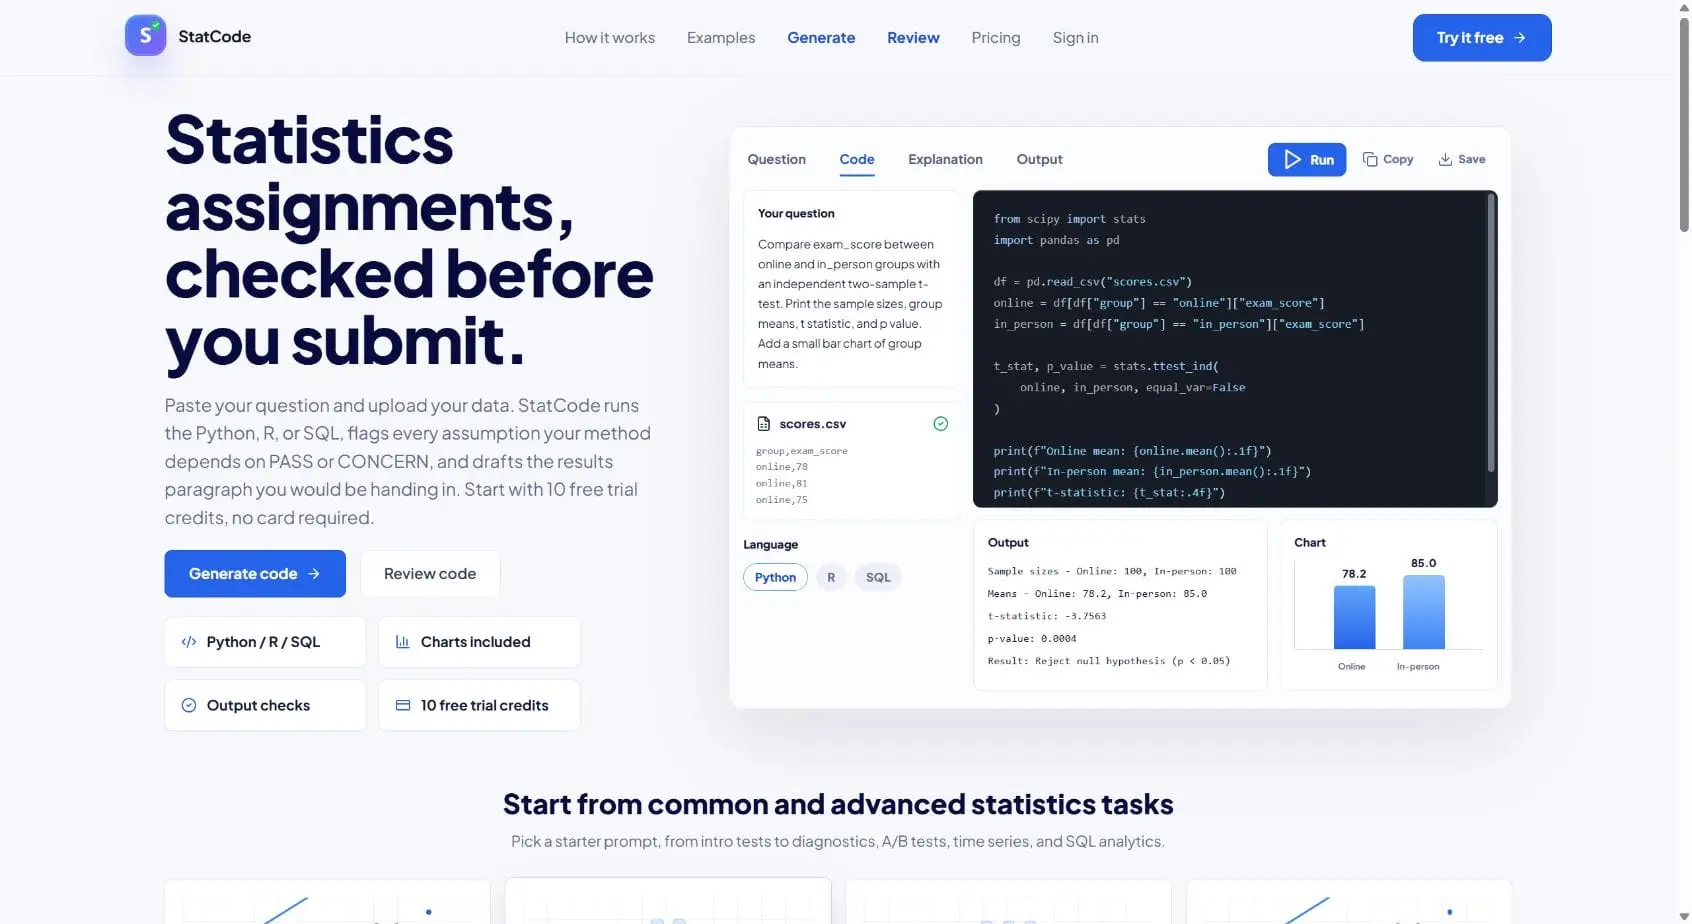The image size is (1692, 924).
Task: Click the check circle icon for Output checks
Action: [189, 705]
